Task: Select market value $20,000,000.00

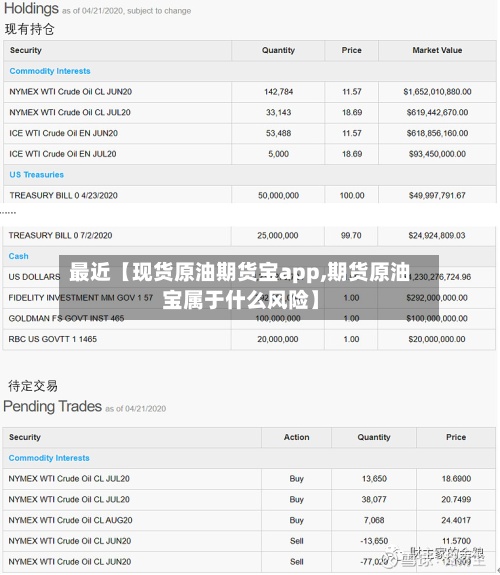Action: pos(437,339)
